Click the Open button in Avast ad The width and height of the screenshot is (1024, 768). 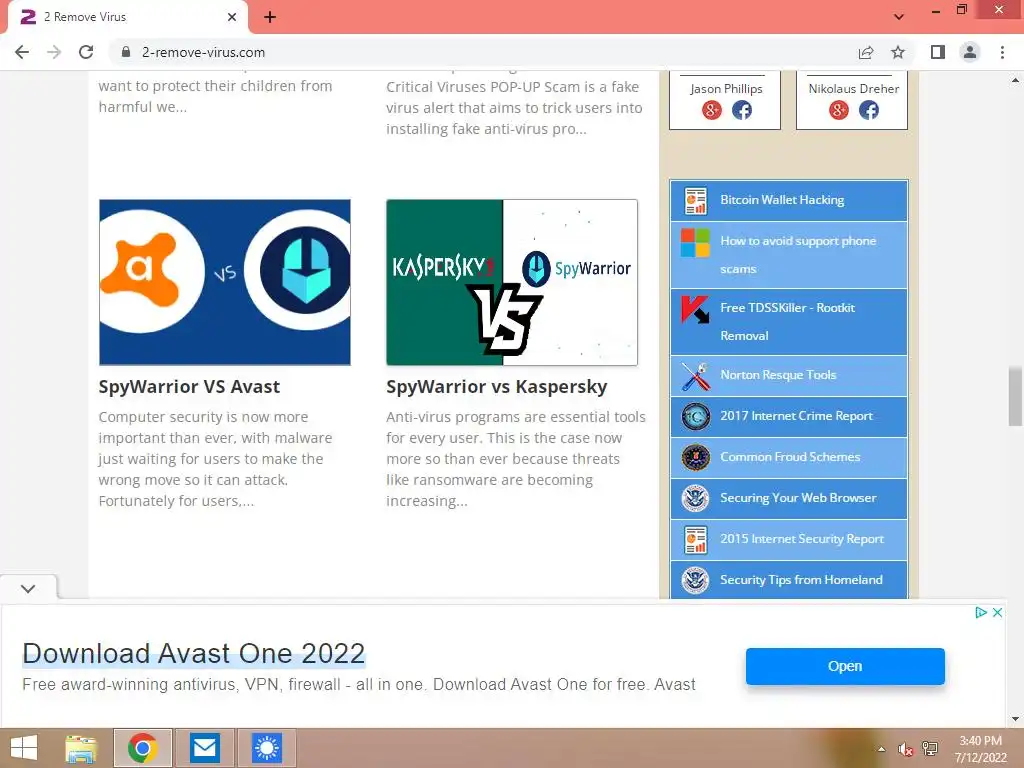click(x=845, y=666)
